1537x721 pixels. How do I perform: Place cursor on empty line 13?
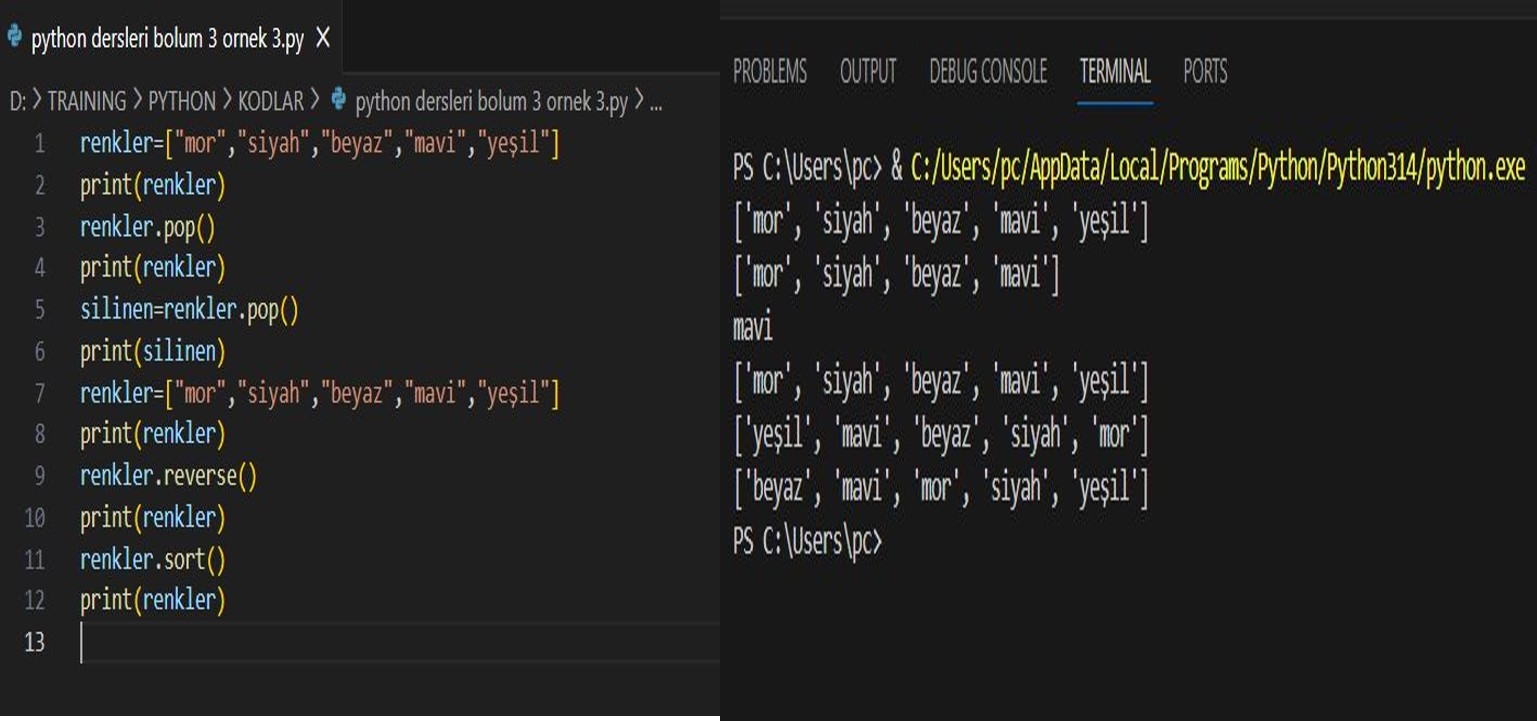tap(300, 642)
